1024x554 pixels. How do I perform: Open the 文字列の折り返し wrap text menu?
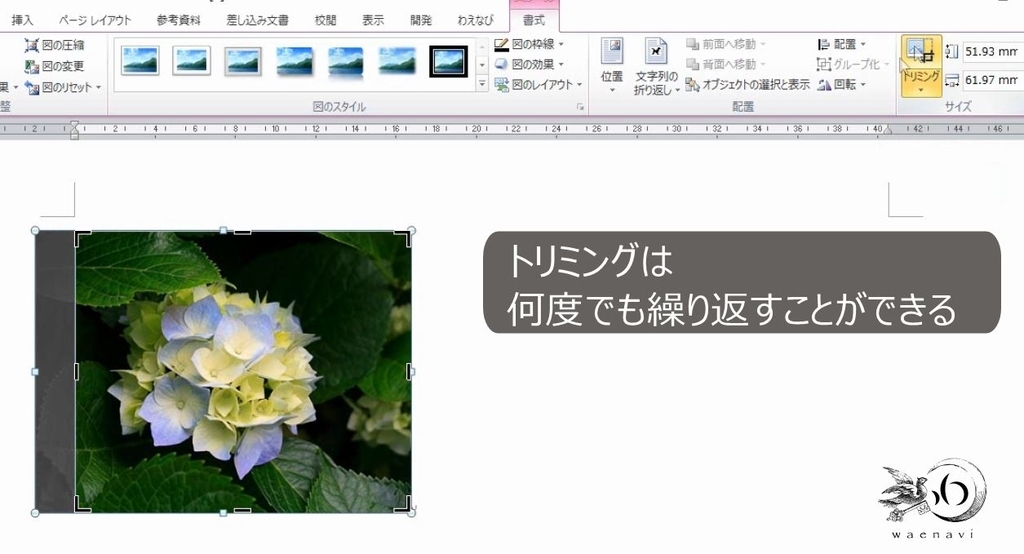click(x=656, y=66)
